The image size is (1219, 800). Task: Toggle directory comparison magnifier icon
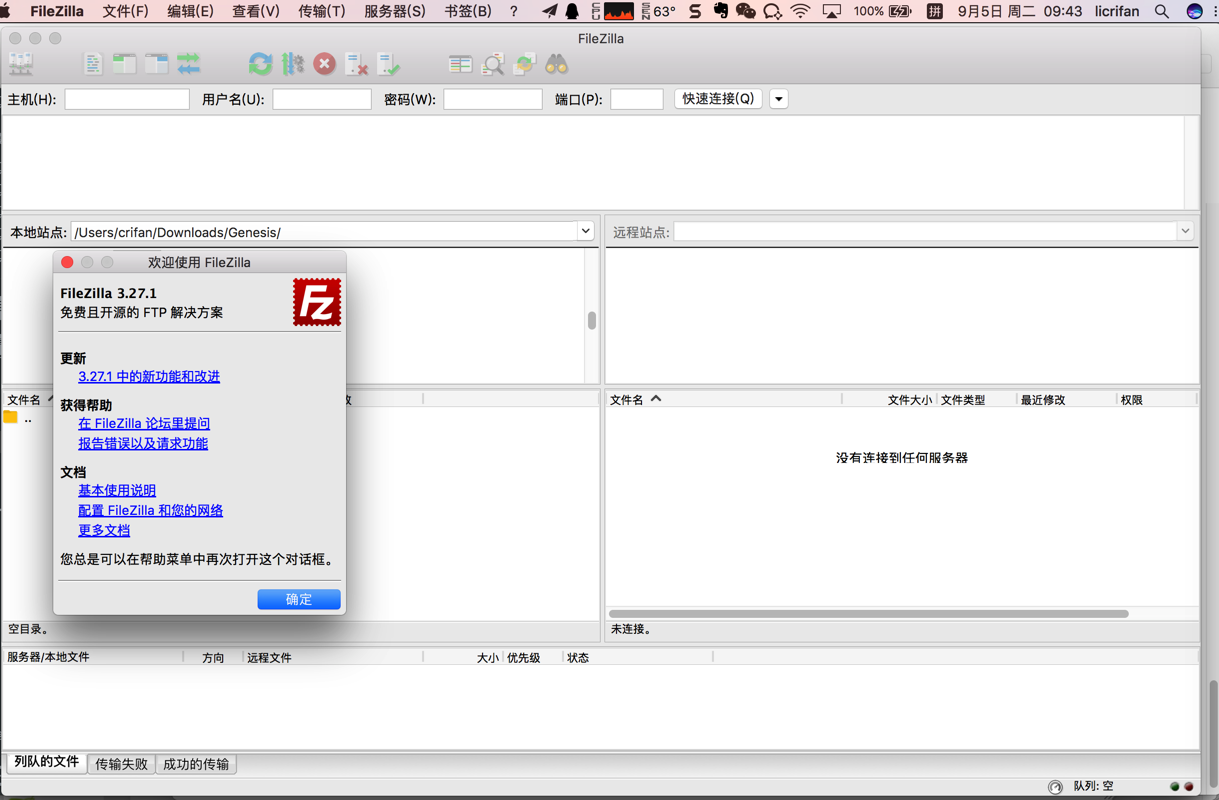[492, 64]
